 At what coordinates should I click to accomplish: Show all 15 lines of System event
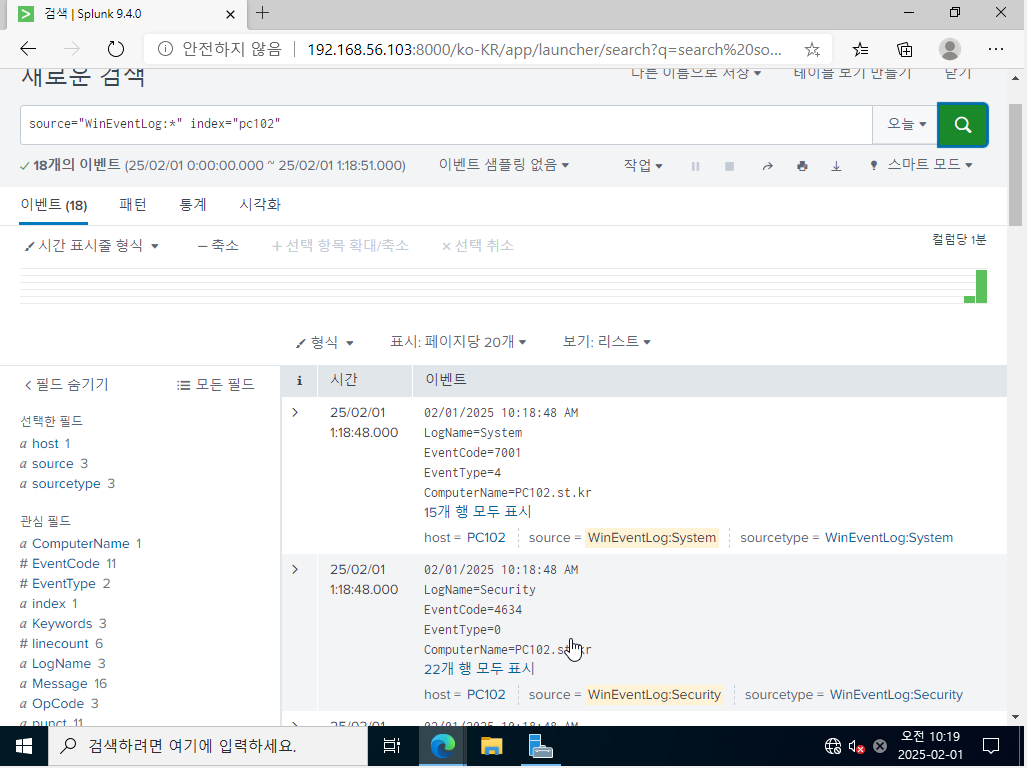click(x=477, y=512)
